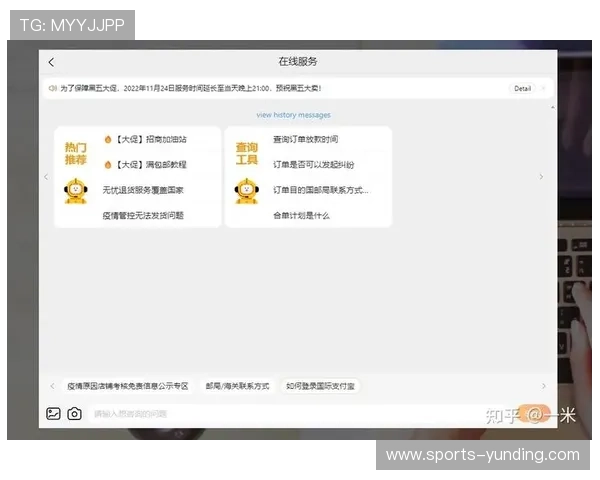The width and height of the screenshot is (600, 480).
Task: Select 合单计划是什么 entry
Action: (301, 216)
